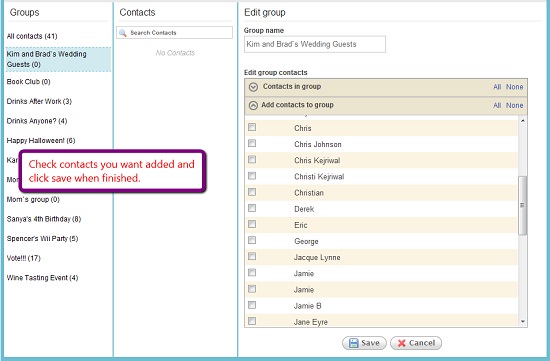Check the box next to Christi Kejriwal
Screen dimensions: 550x361
click(x=252, y=175)
